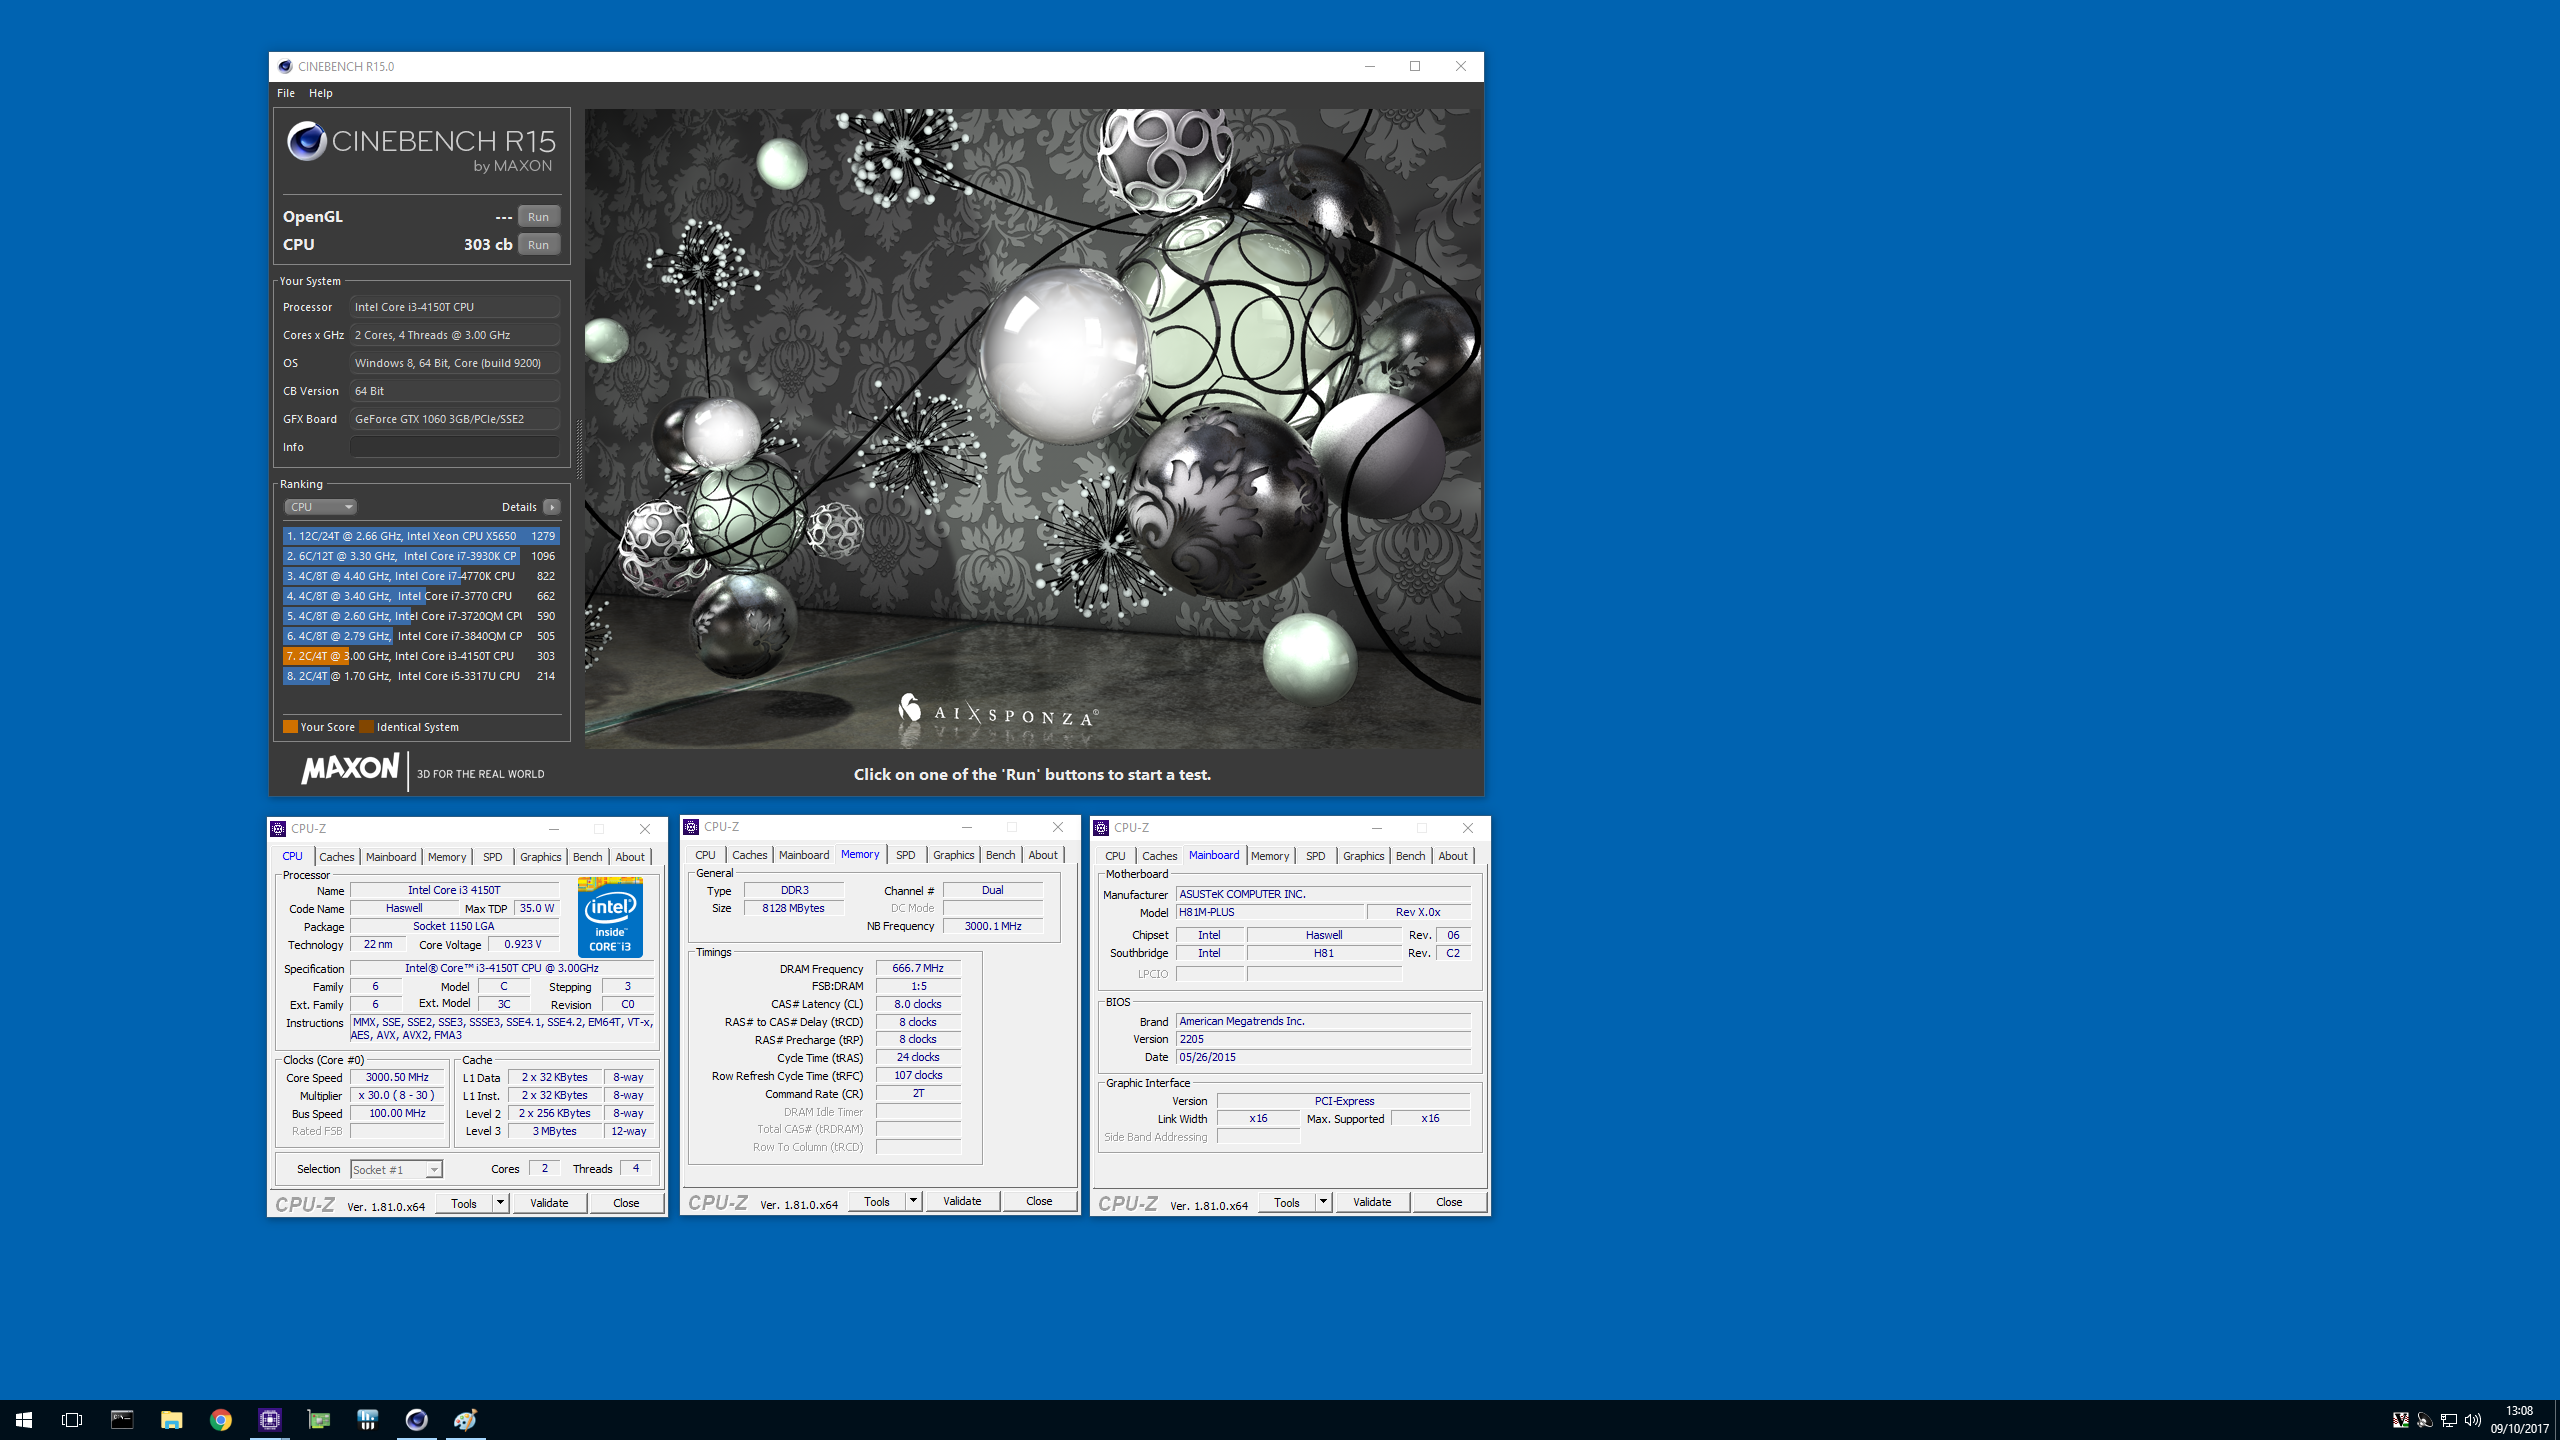Switch to Caches tab in CPU-Z CPU window
The width and height of the screenshot is (2560, 1440).
pyautogui.click(x=337, y=857)
